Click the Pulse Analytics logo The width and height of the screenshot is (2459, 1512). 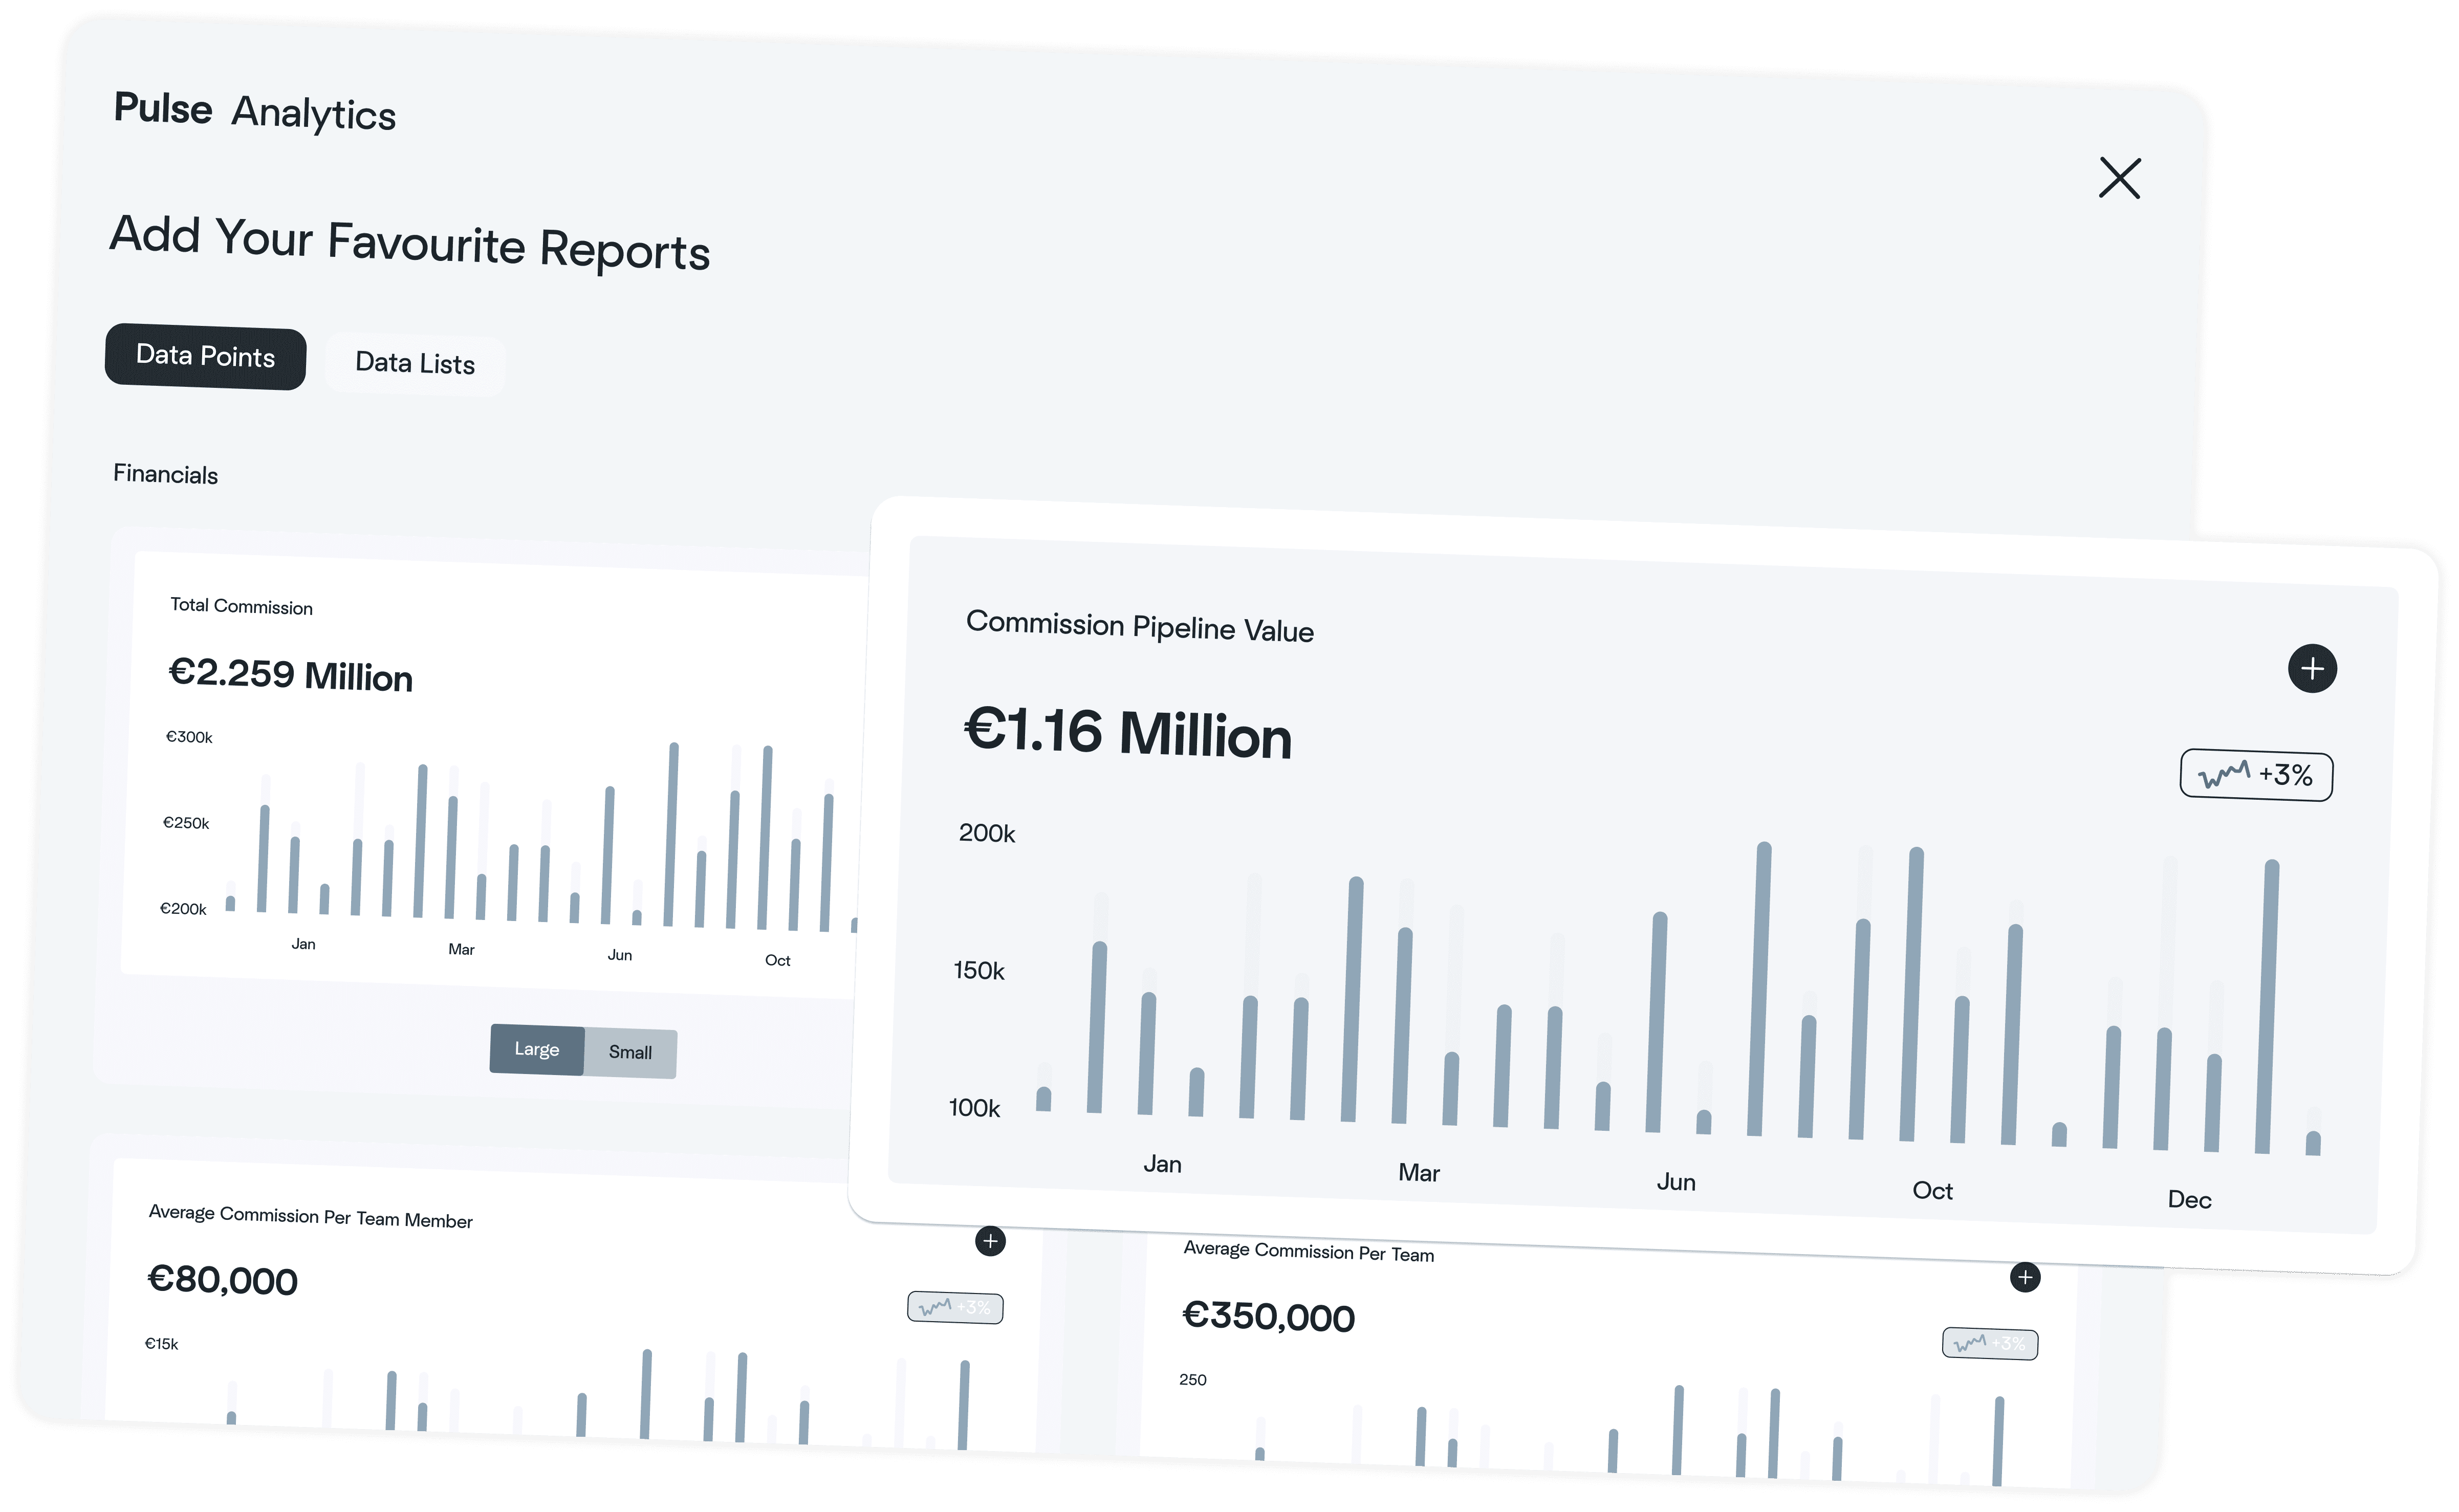pyautogui.click(x=255, y=110)
